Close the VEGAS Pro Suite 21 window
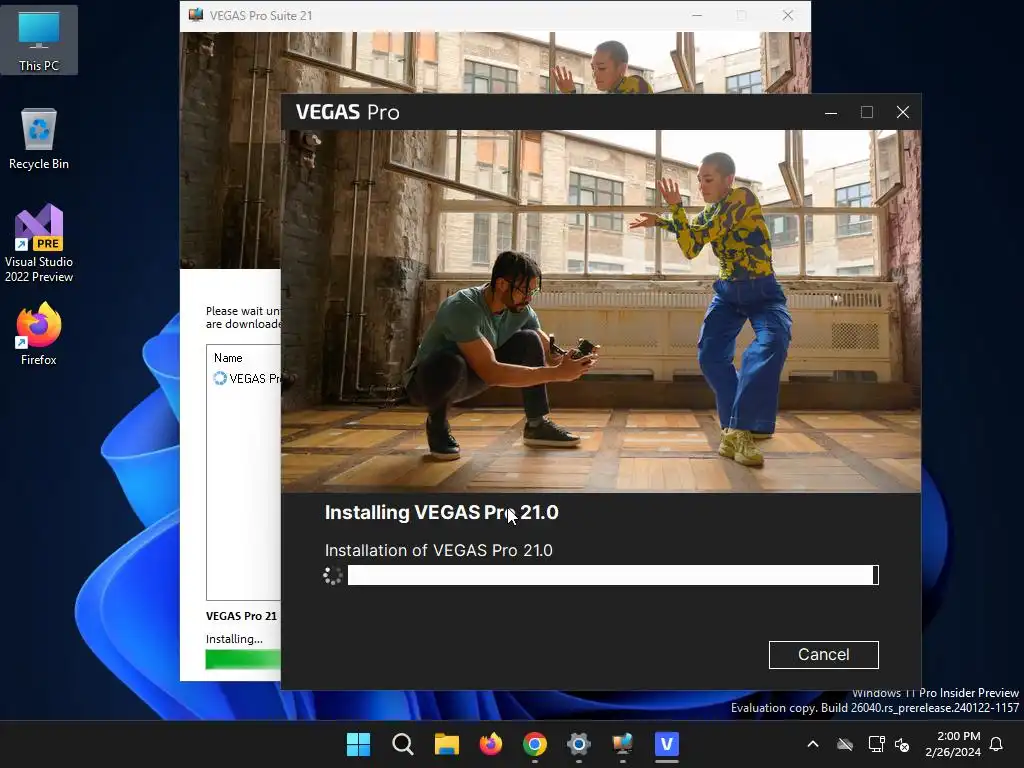The height and width of the screenshot is (768, 1024). 788,16
